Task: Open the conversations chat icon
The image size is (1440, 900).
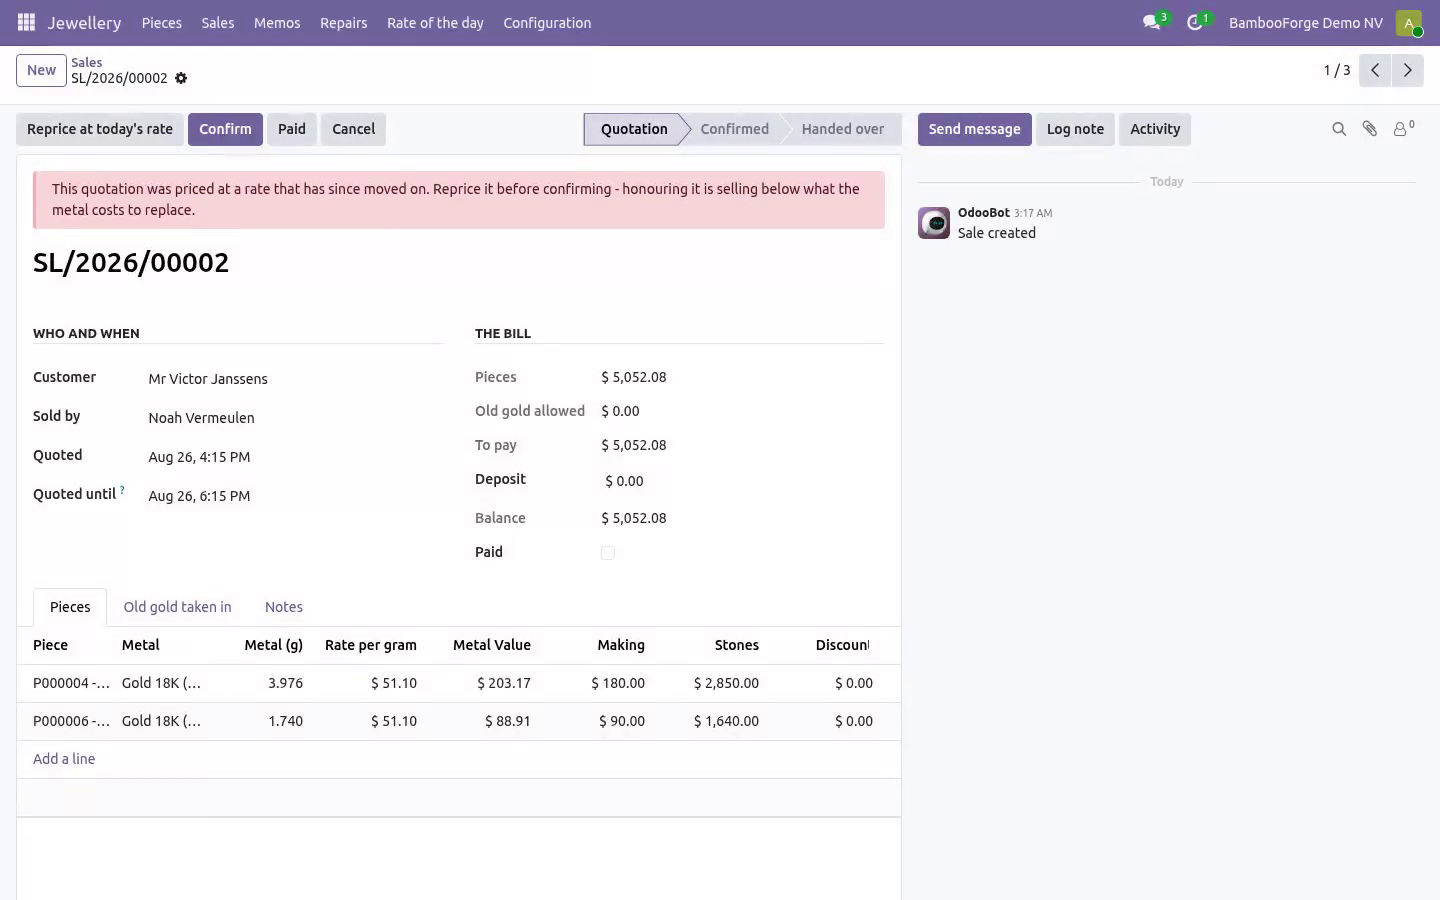Action: point(1152,22)
